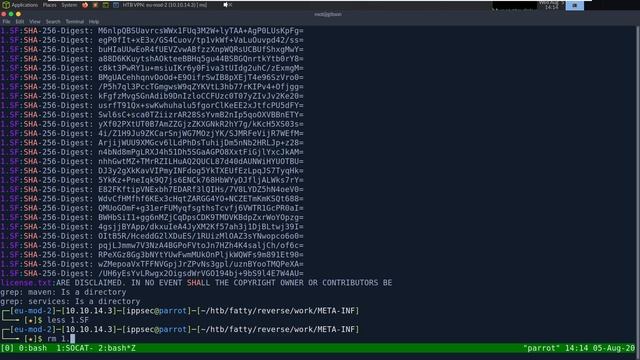This screenshot has width=640, height=360.
Task: Click the "parrot" hostname in tmux bar
Action: point(542,348)
